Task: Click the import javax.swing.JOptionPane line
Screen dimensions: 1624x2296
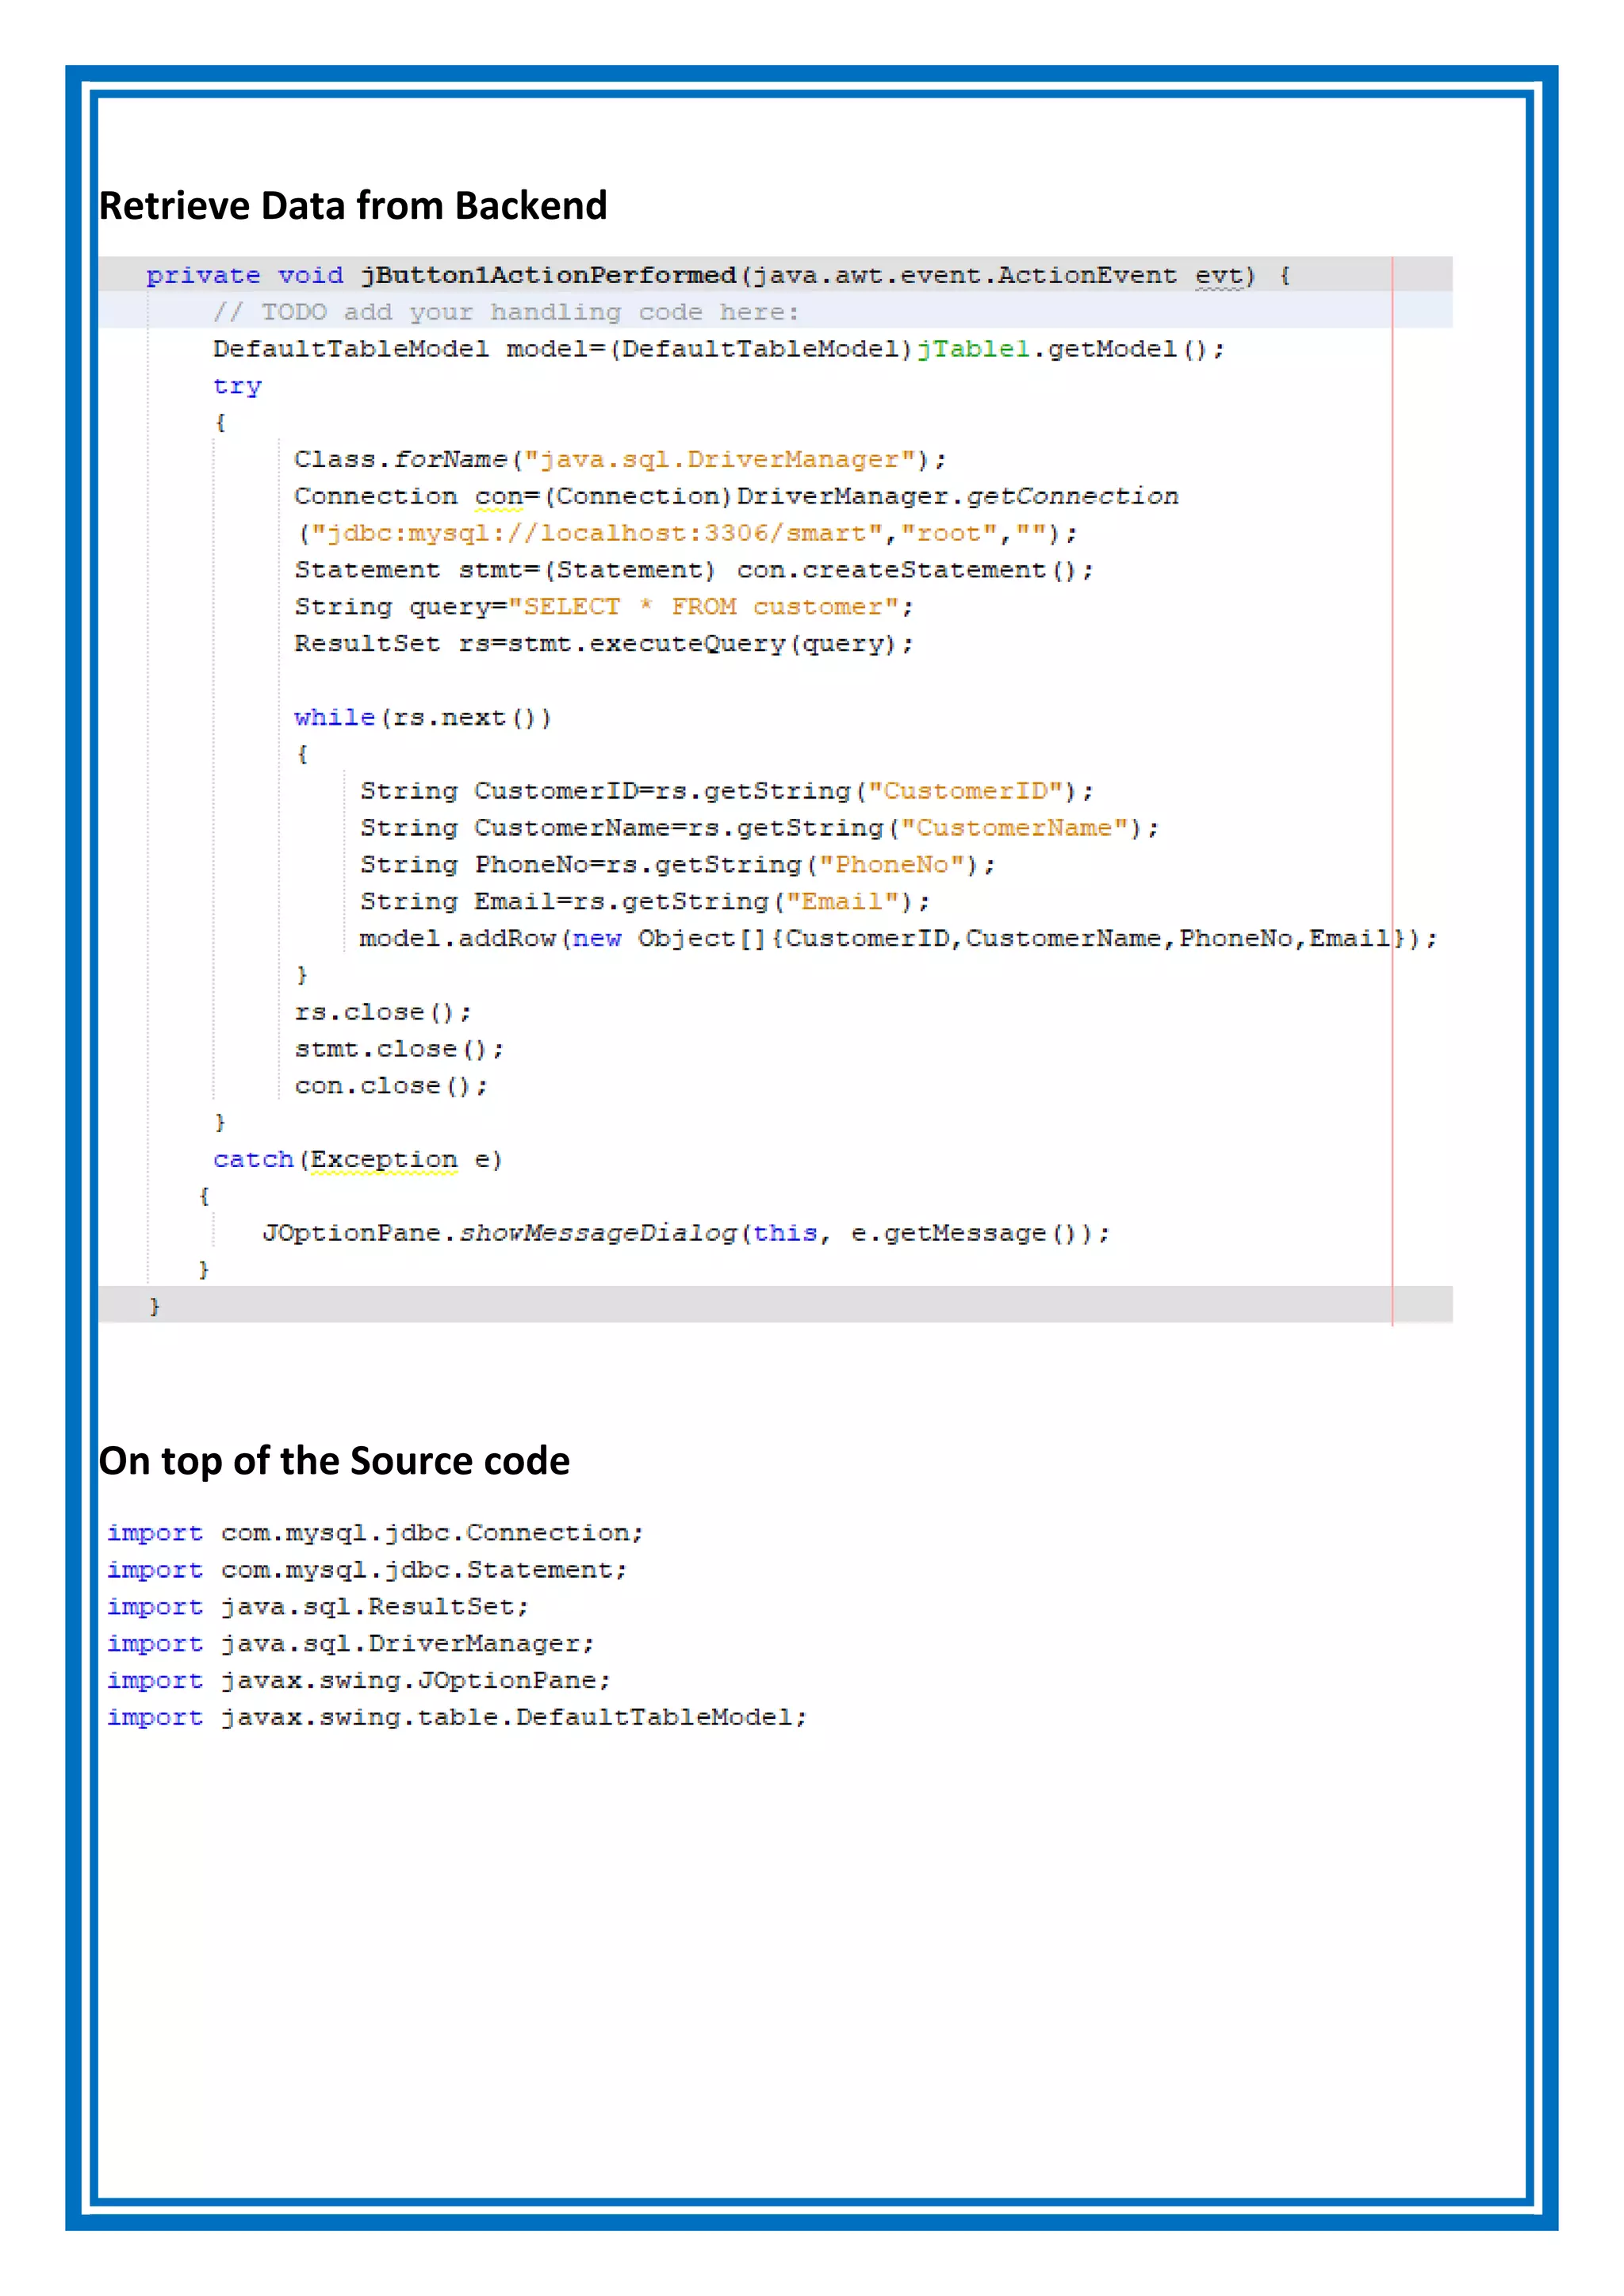Action: tap(358, 1681)
